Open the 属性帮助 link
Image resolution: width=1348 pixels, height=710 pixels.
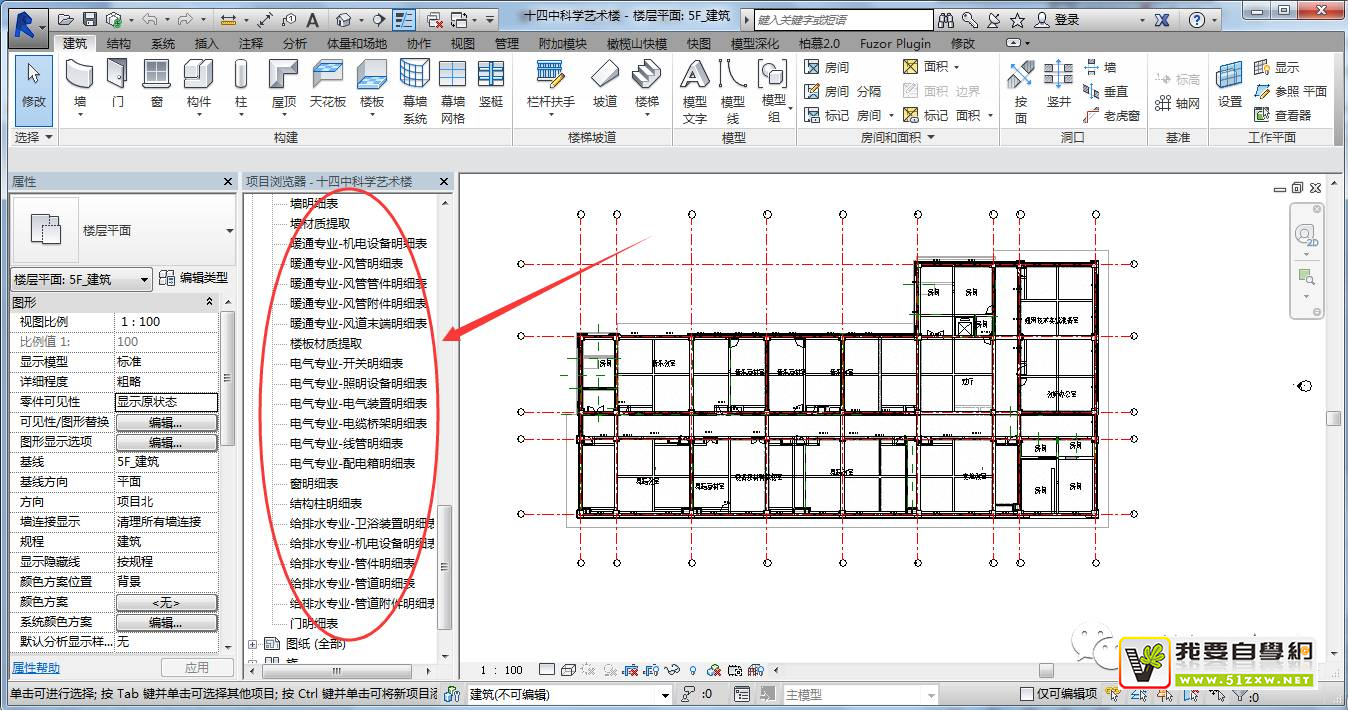[36, 668]
